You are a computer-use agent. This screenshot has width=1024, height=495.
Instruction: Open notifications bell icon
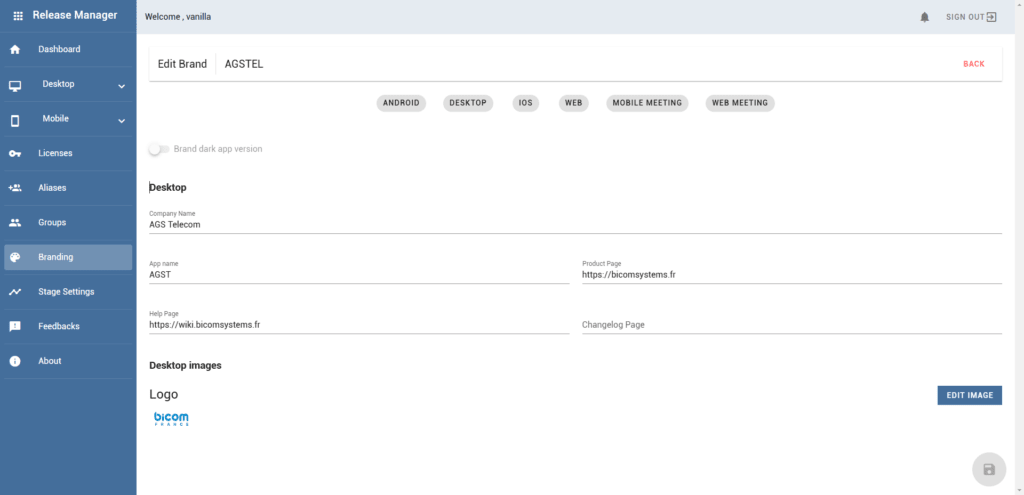(925, 17)
